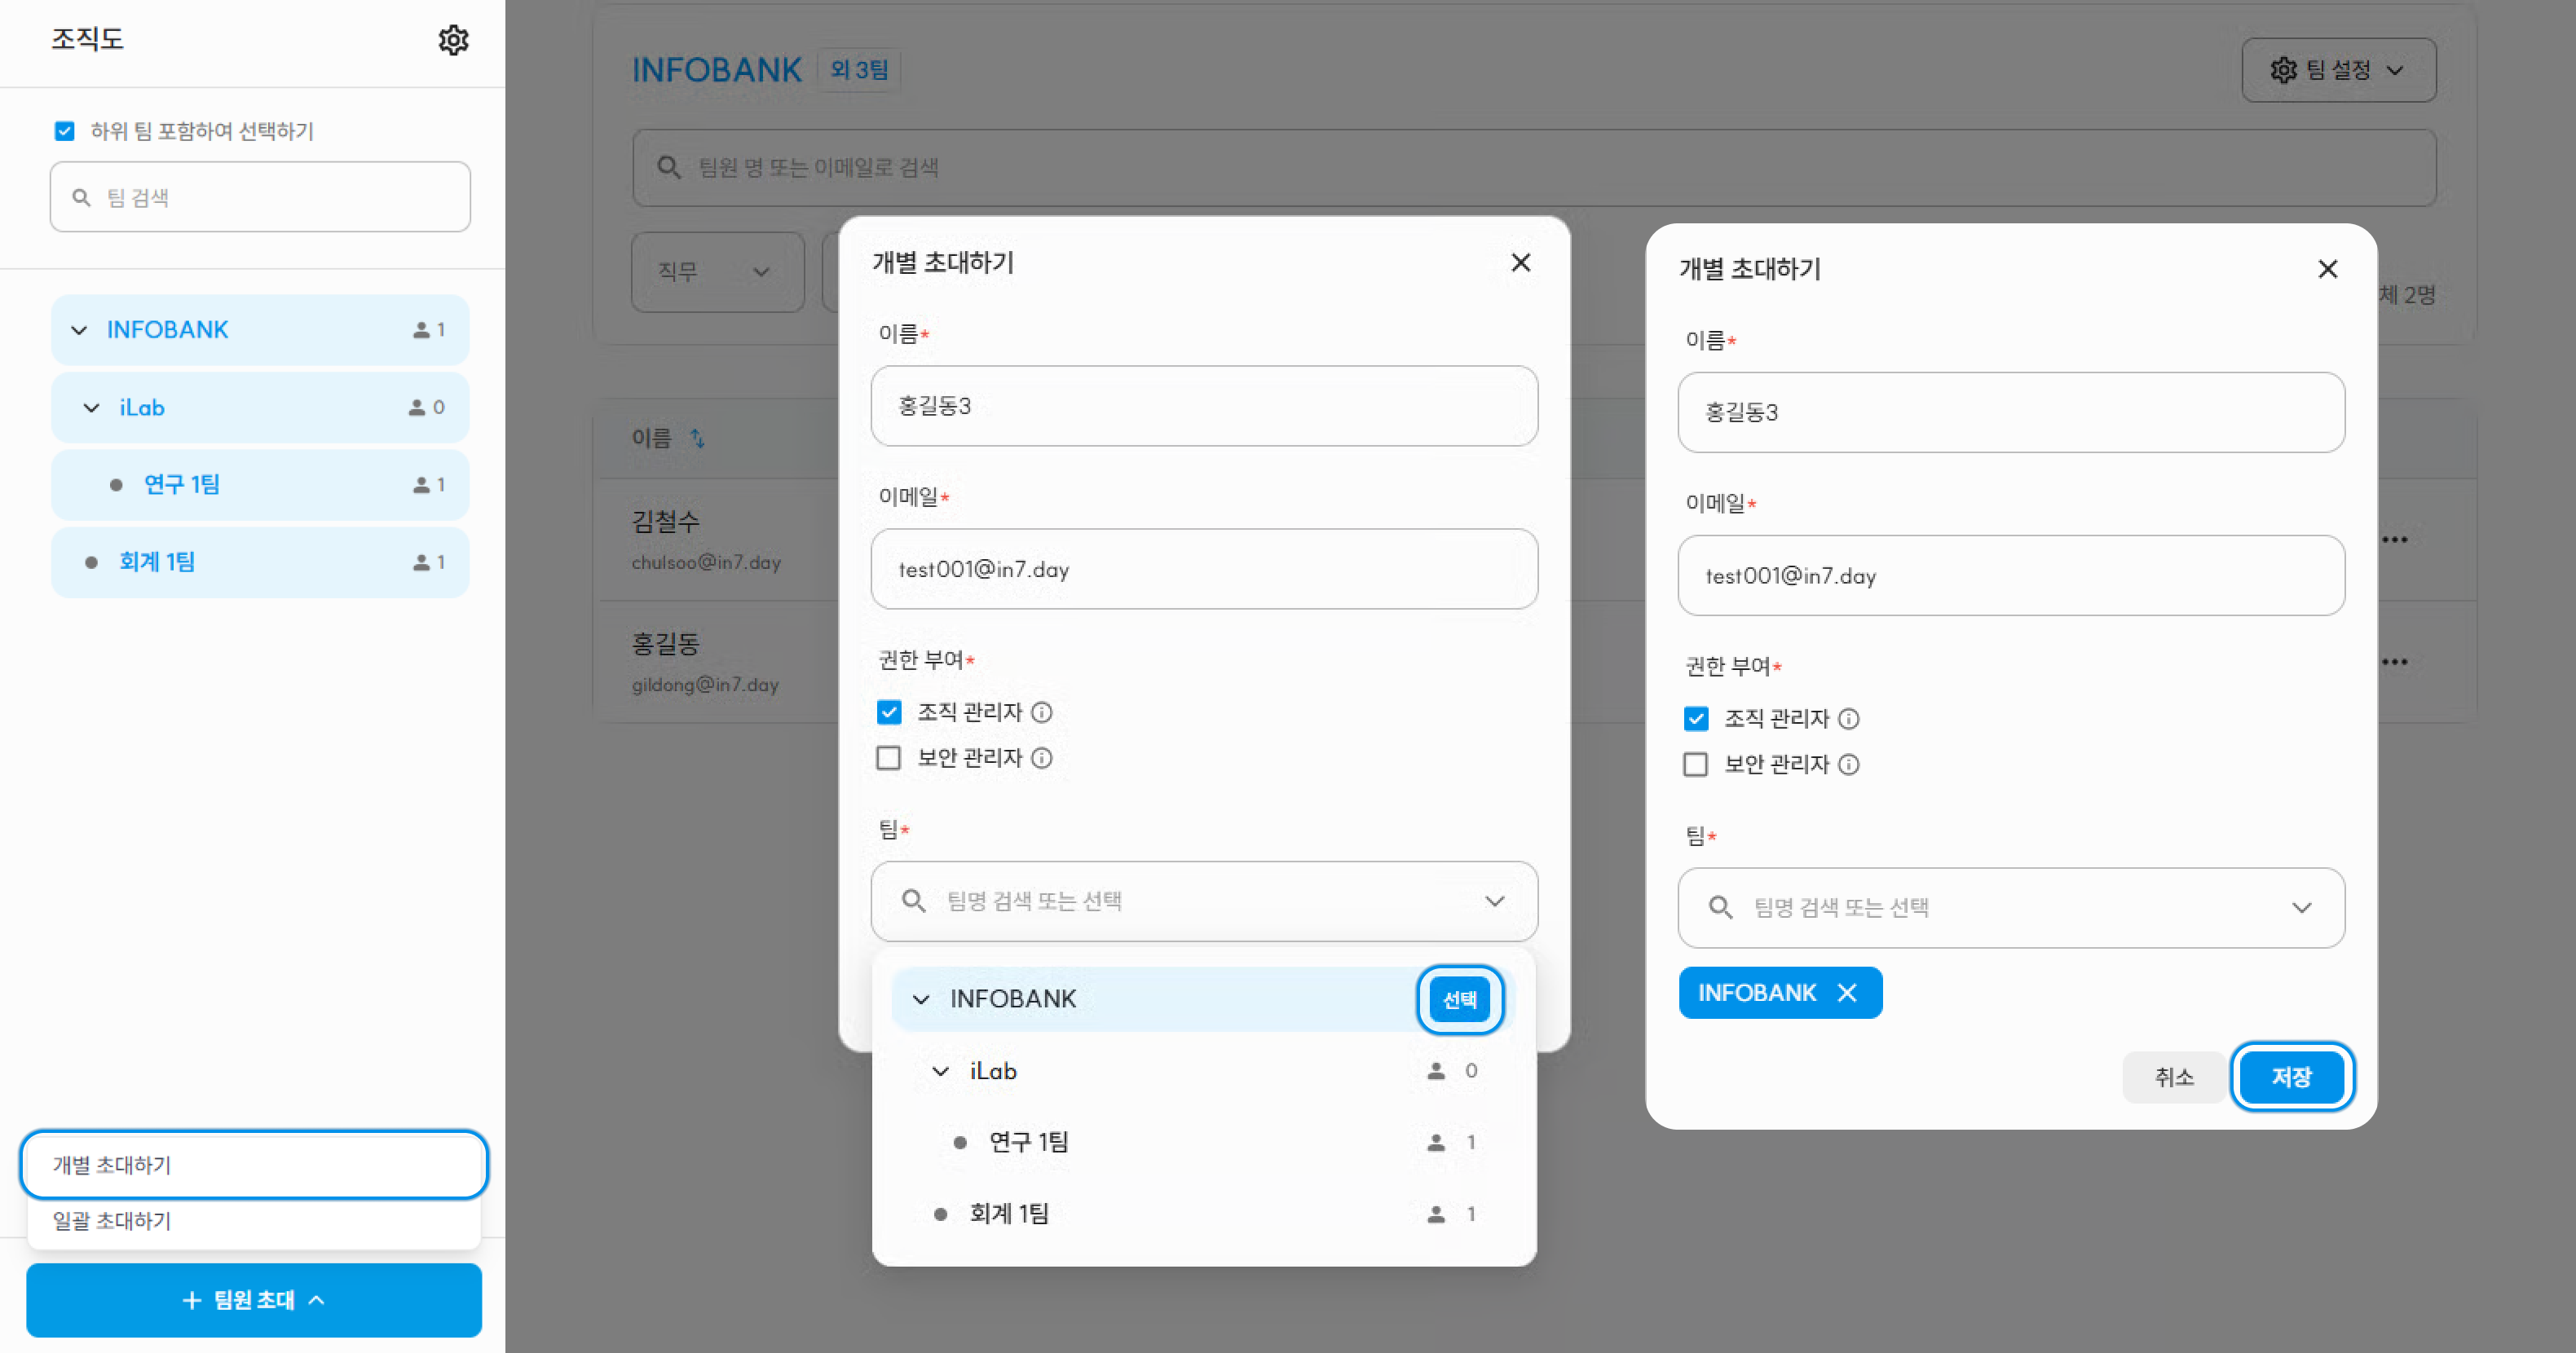This screenshot has width=2576, height=1353.
Task: Check 보안 관리자 in right dialog
Action: (1695, 765)
